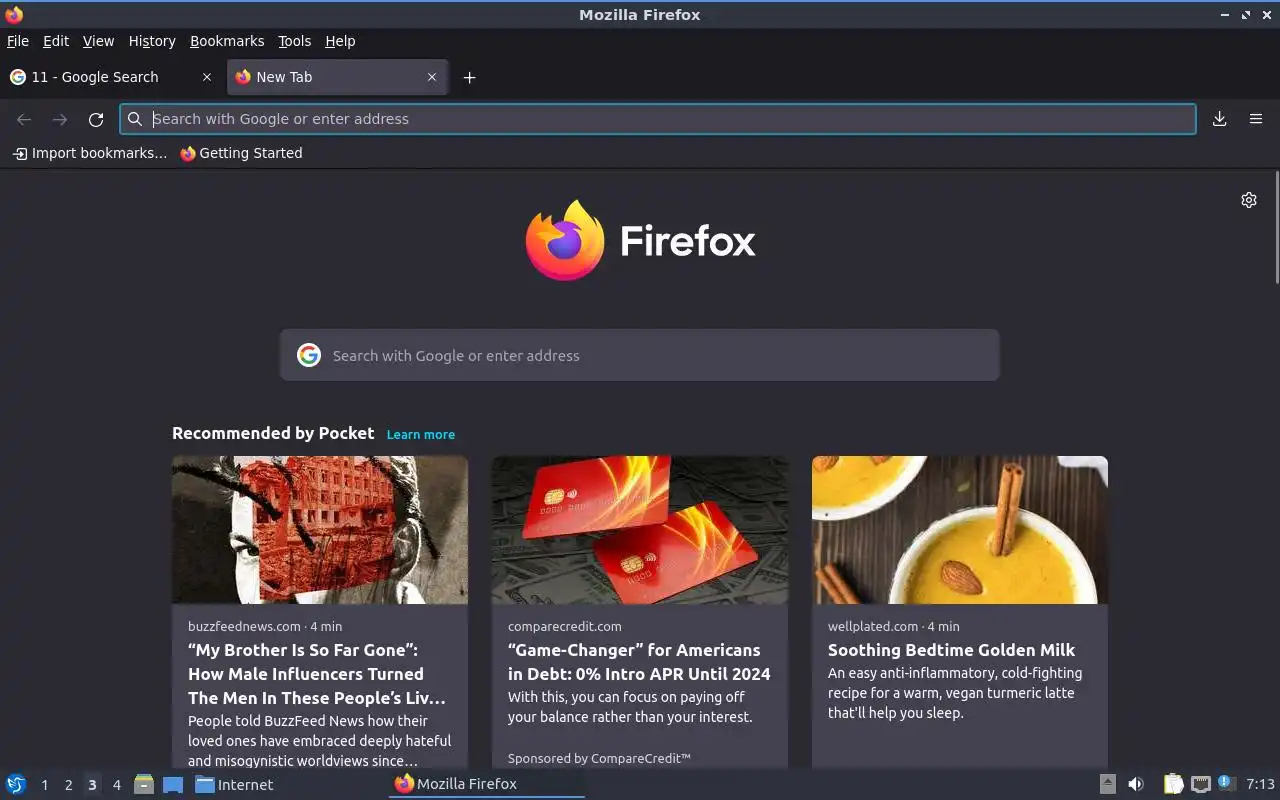Screen dimensions: 1280x800
Task: Open the red credit cards thumbnail
Action: click(x=640, y=530)
